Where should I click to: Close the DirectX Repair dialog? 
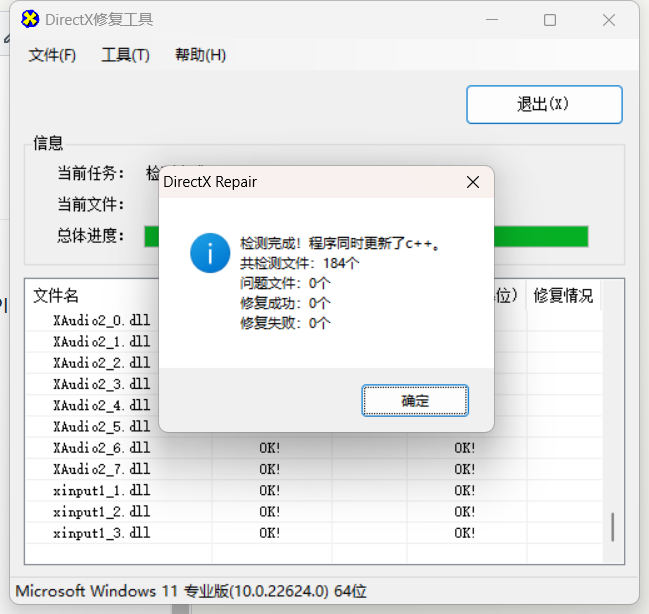[473, 182]
